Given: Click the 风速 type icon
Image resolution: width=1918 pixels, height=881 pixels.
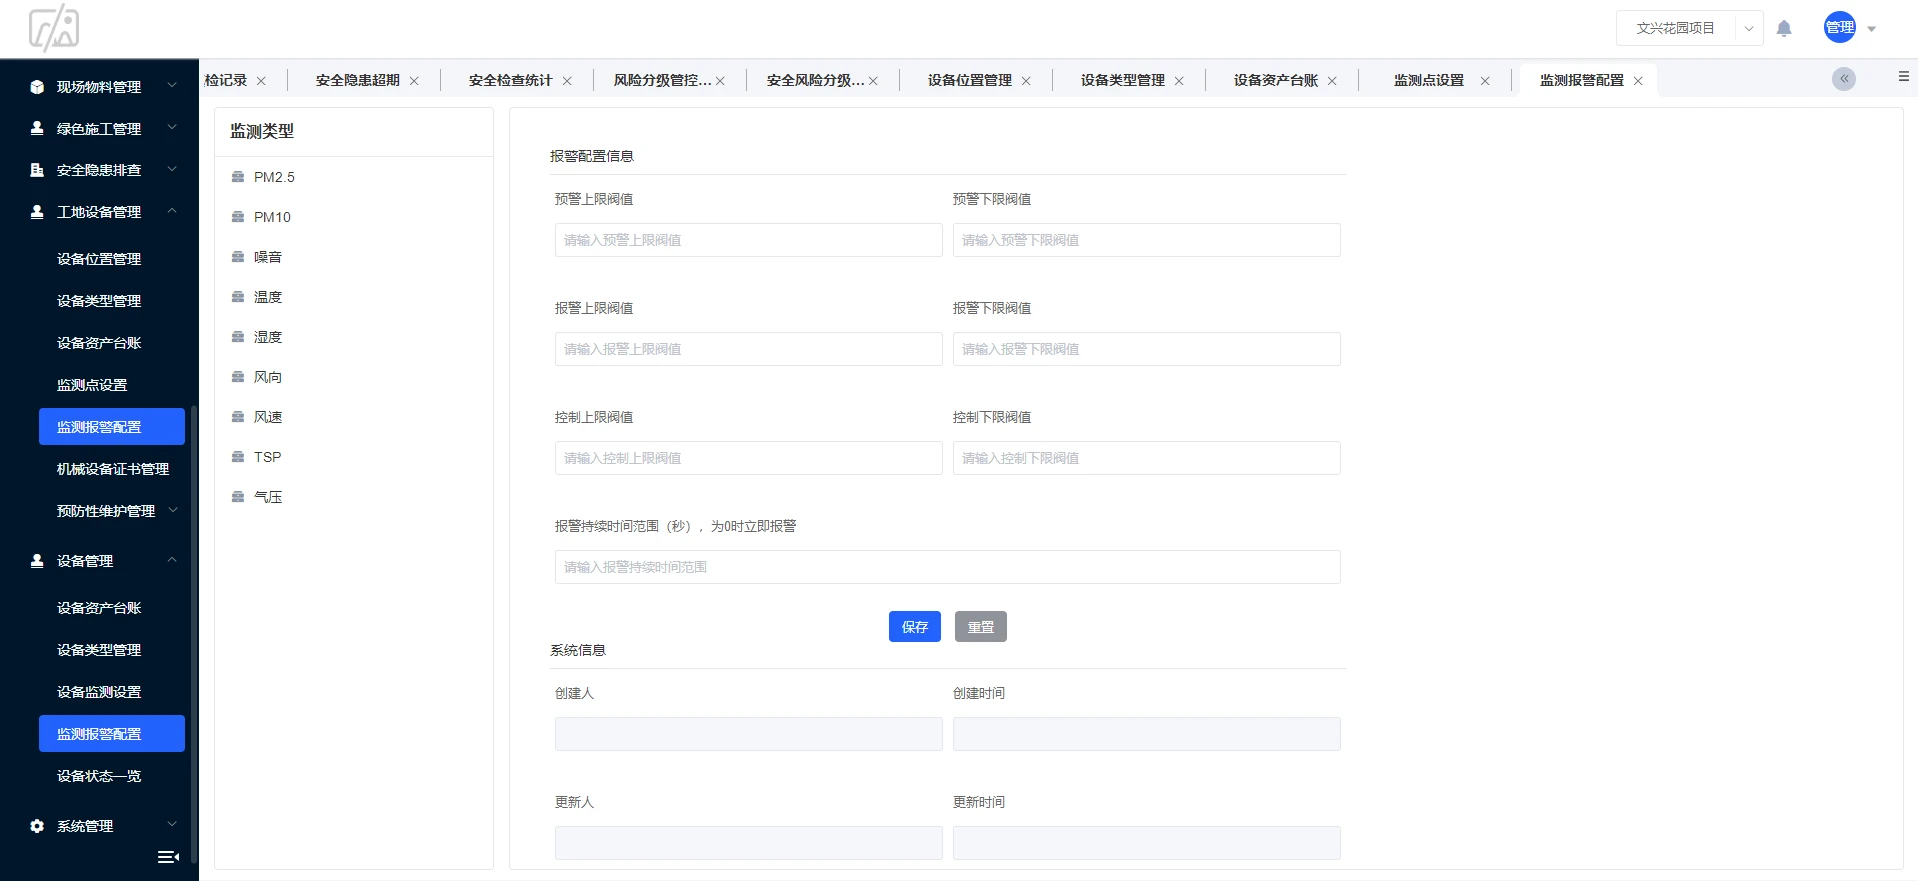Looking at the screenshot, I should pos(238,417).
